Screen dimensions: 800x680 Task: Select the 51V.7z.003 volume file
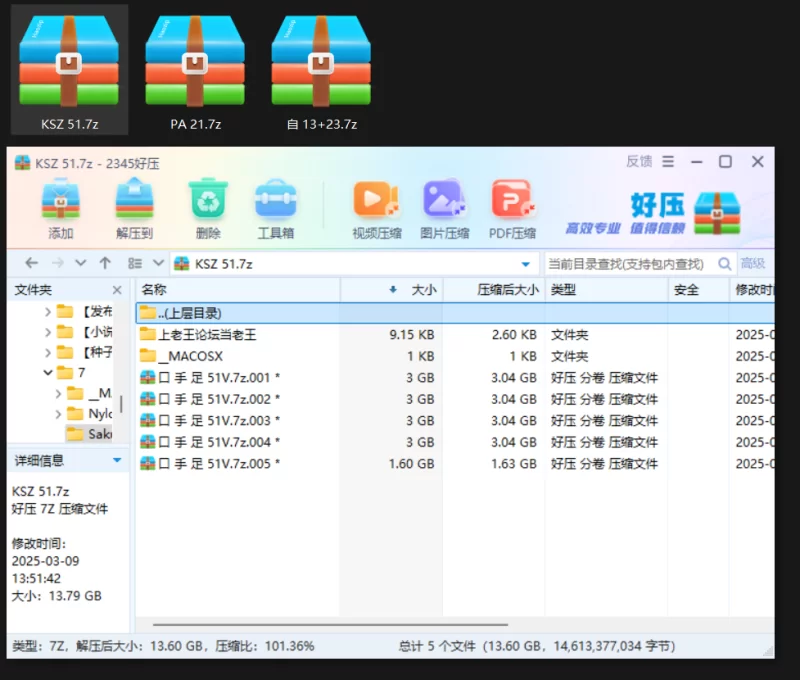tap(455, 420)
